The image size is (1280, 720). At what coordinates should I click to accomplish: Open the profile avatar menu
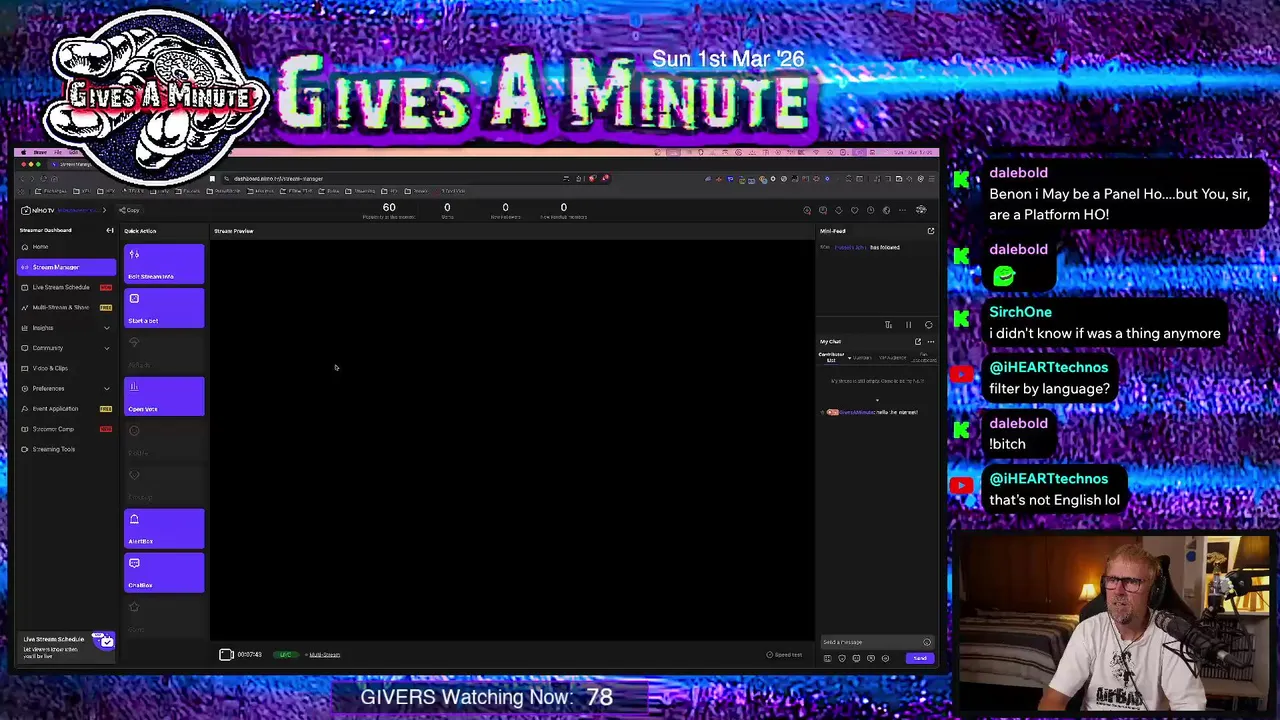(x=921, y=210)
